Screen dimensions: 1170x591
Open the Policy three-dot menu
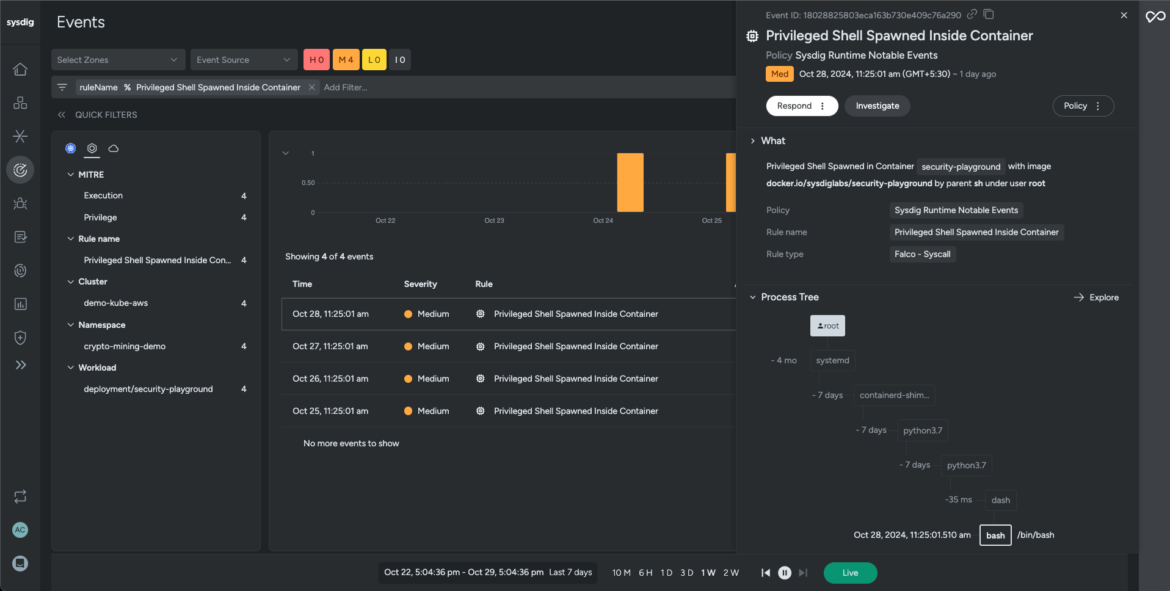[x=1098, y=106]
